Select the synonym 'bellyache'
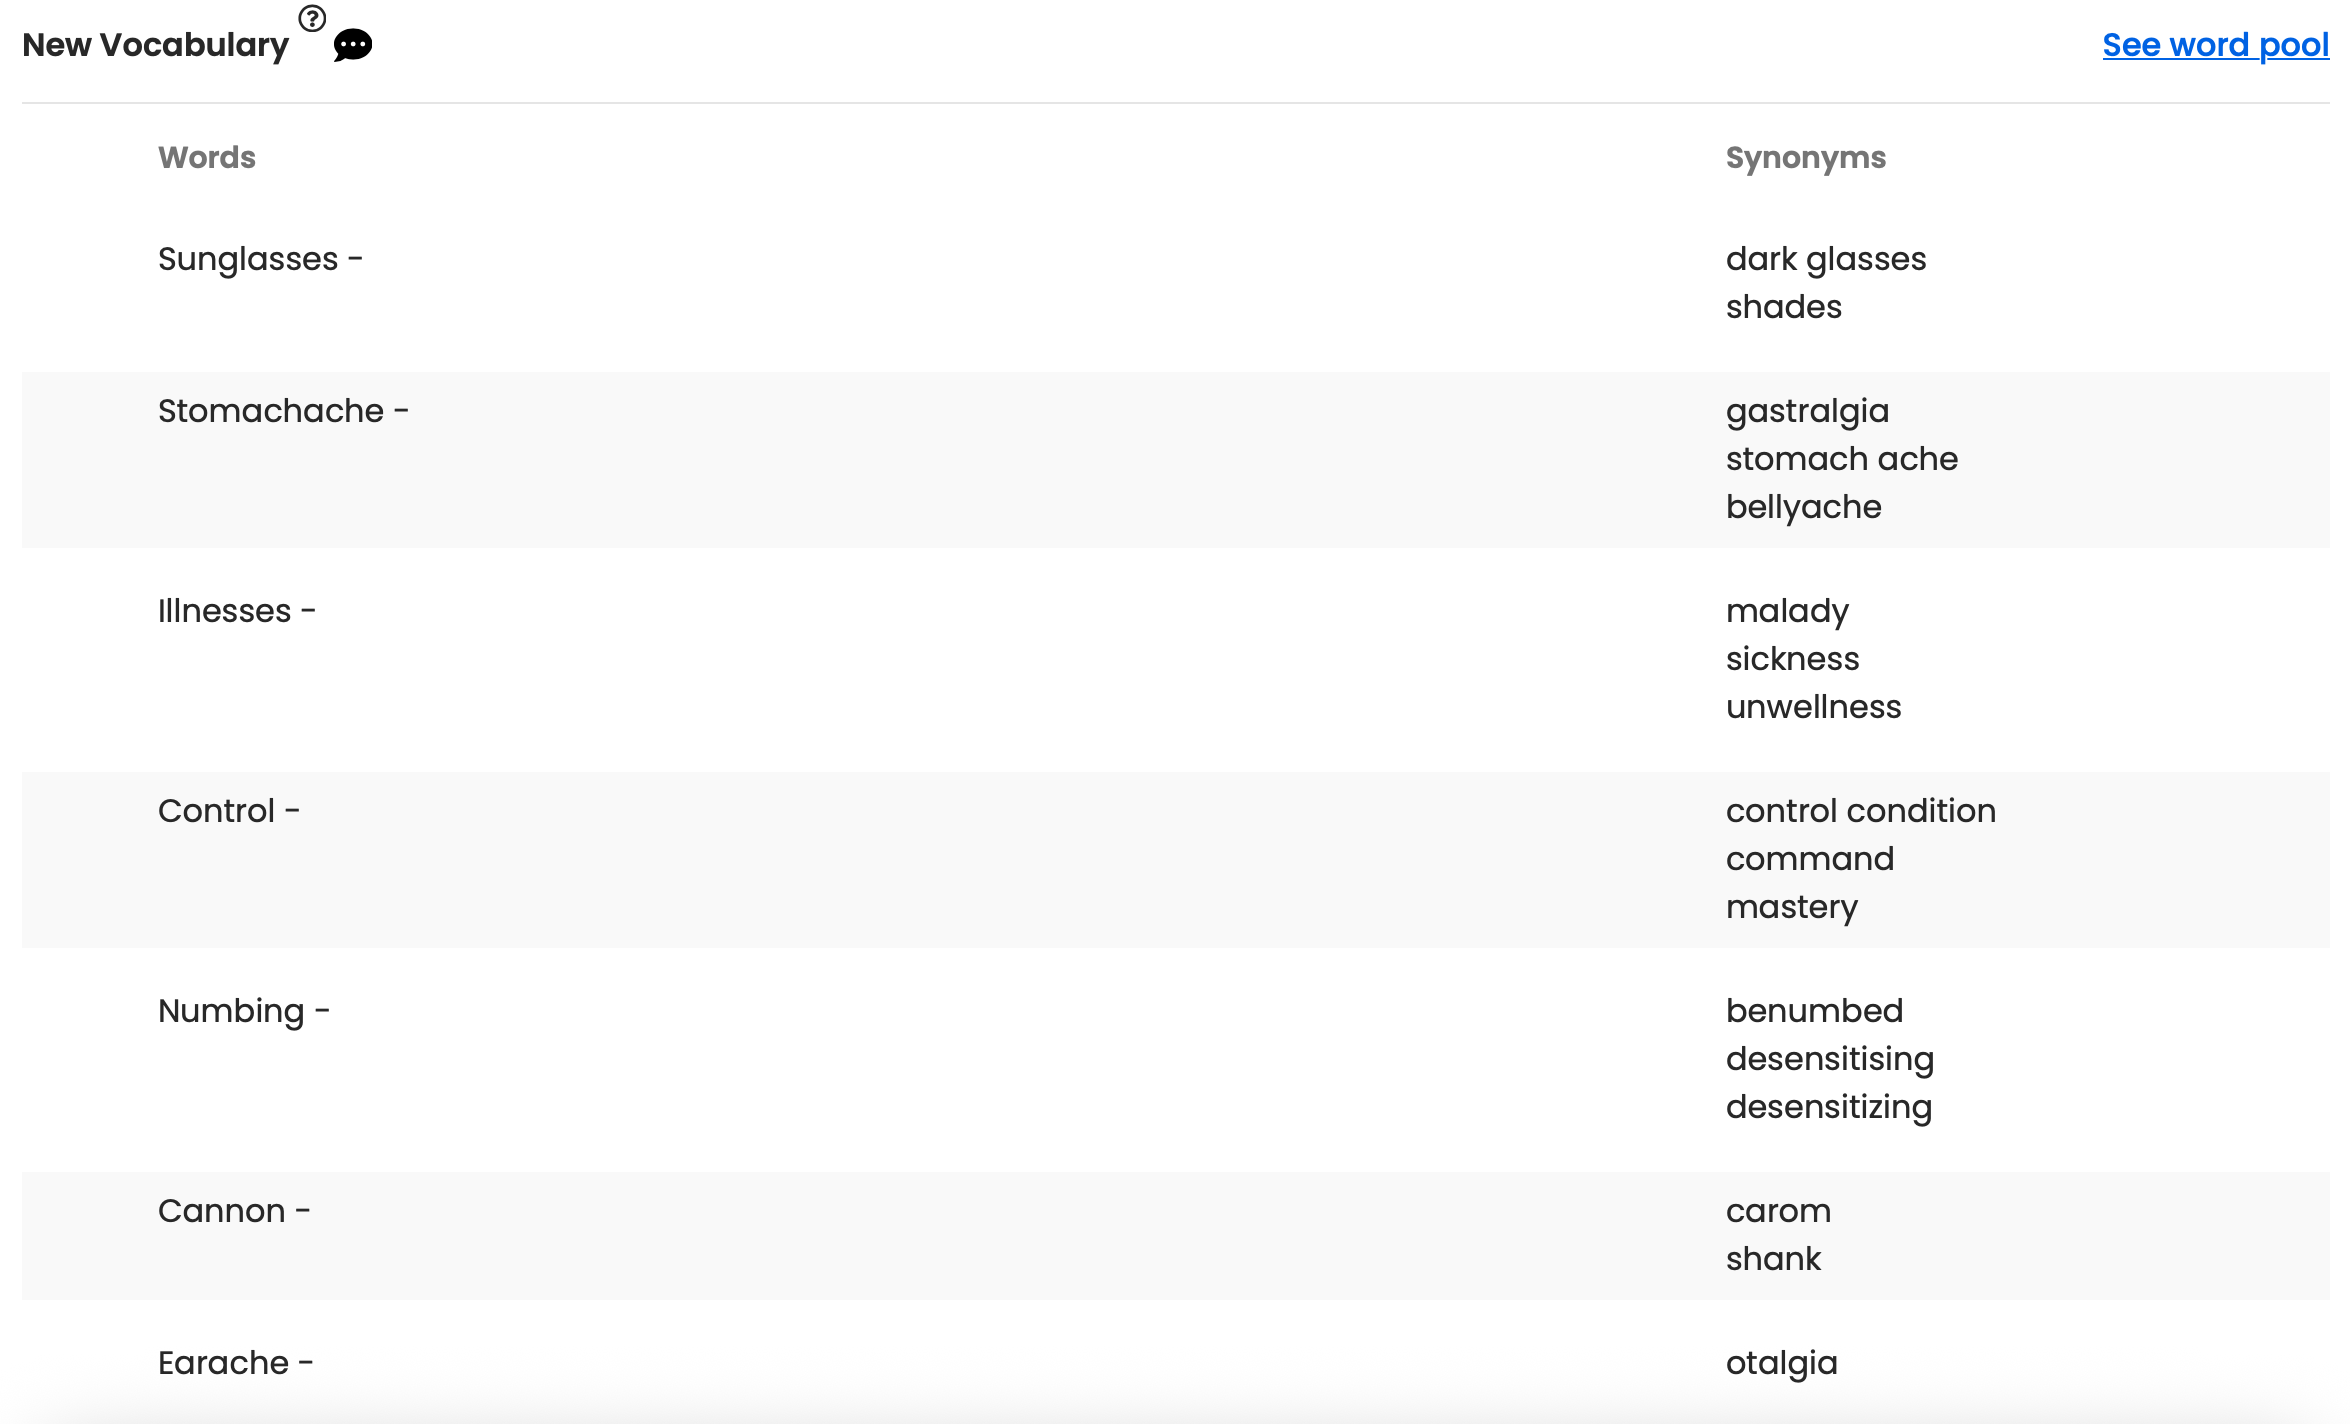This screenshot has height=1424, width=2350. tap(1803, 507)
